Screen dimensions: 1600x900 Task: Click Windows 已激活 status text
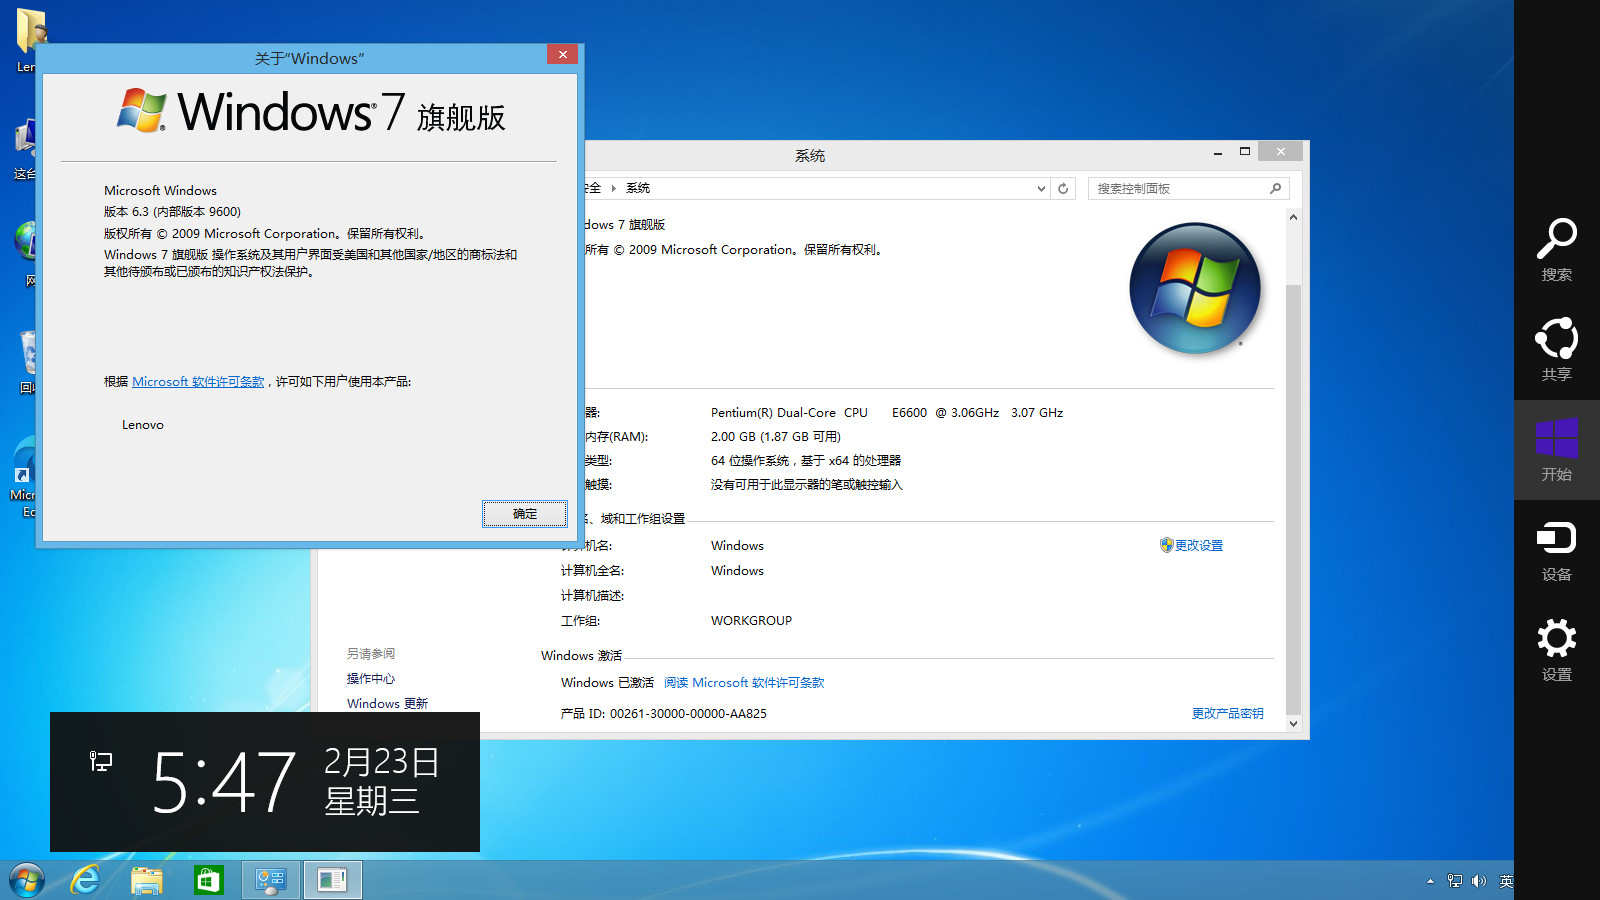tap(607, 683)
